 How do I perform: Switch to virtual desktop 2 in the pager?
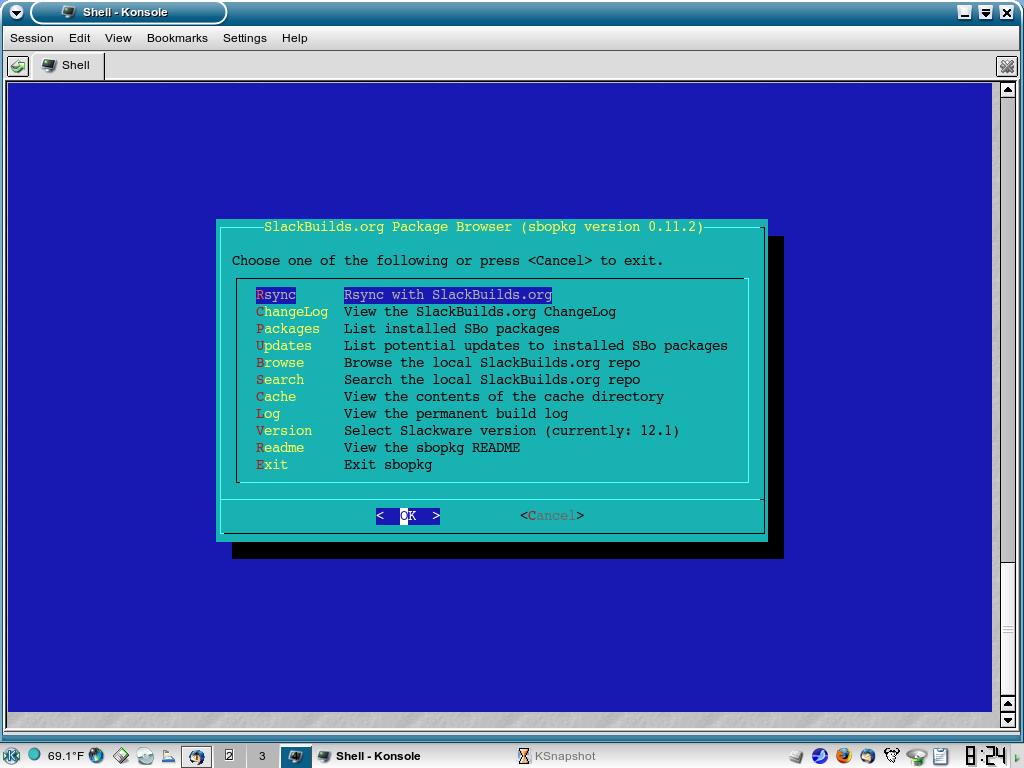coord(229,756)
